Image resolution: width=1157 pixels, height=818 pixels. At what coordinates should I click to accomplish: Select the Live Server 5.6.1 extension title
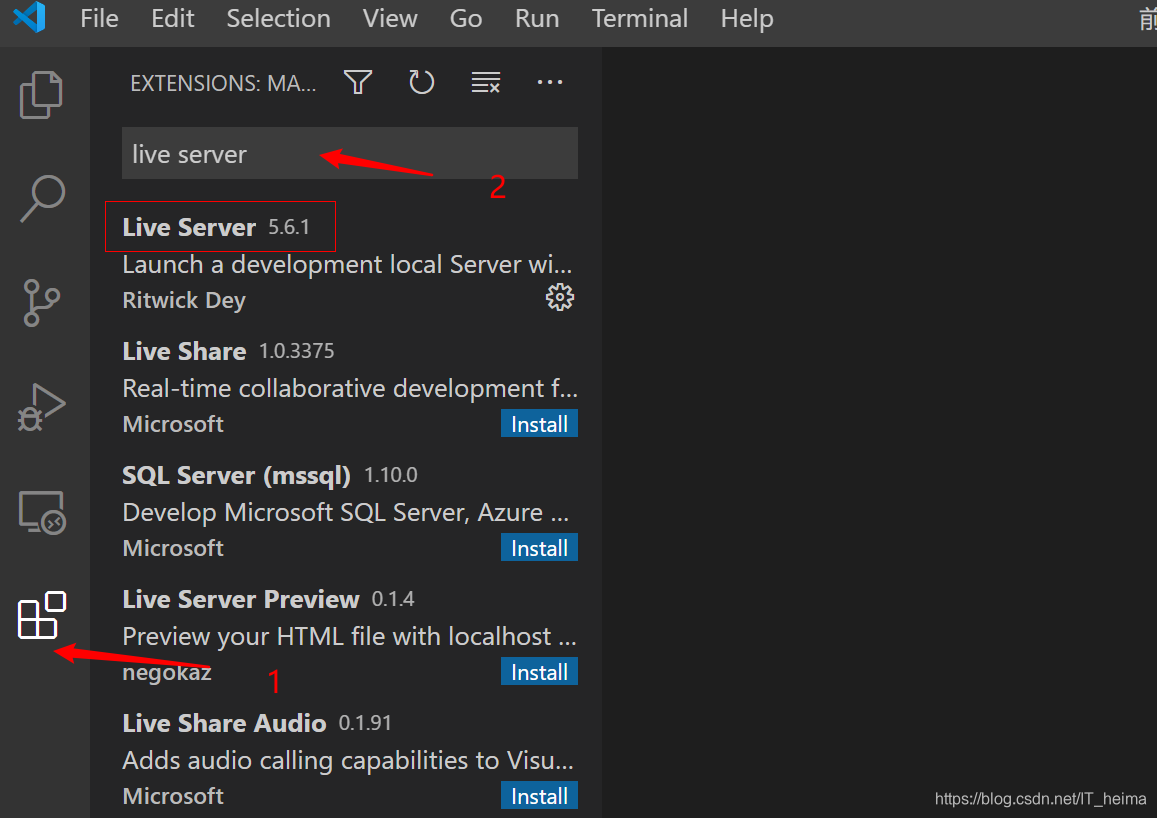point(189,227)
